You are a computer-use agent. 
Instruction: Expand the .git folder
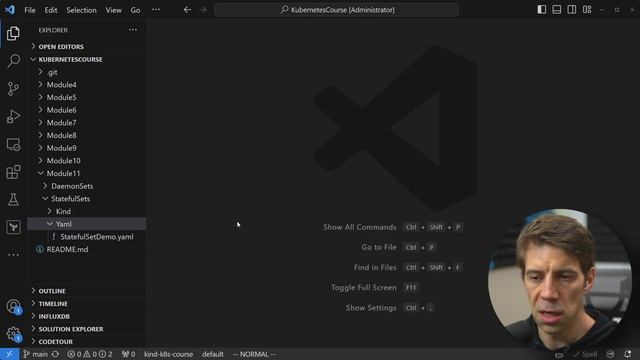click(x=87, y=72)
